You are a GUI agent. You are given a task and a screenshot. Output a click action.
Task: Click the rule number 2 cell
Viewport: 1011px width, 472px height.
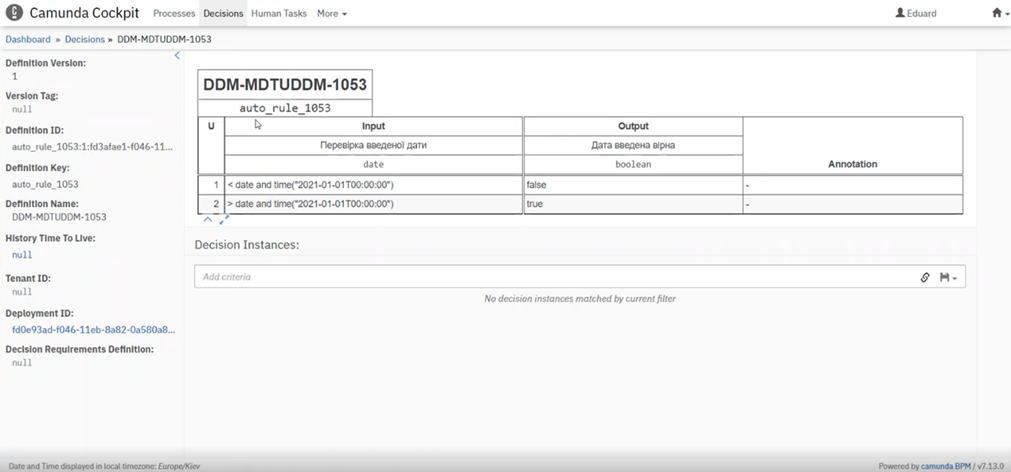211,204
